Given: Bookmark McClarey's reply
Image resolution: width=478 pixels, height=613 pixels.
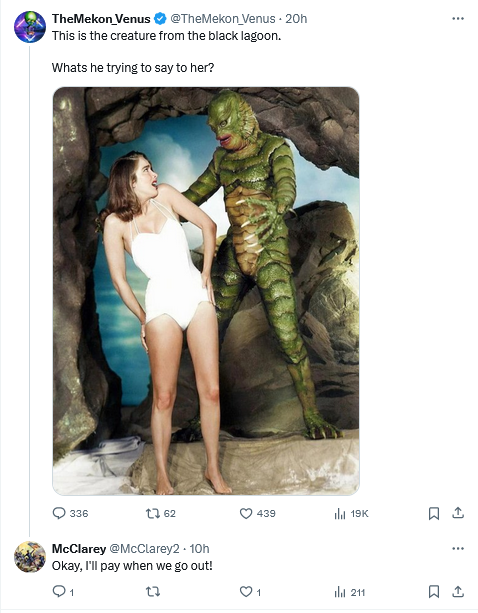Looking at the screenshot, I should [x=434, y=592].
